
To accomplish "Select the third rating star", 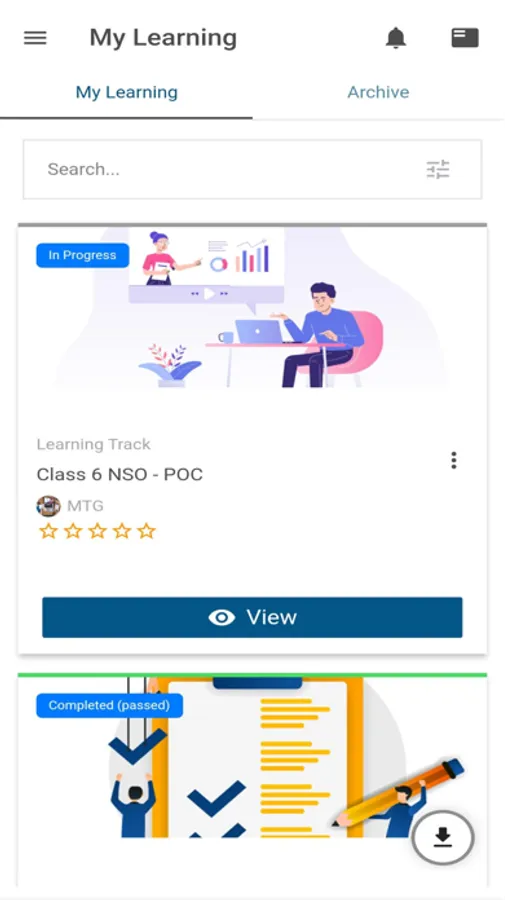I will coord(98,531).
